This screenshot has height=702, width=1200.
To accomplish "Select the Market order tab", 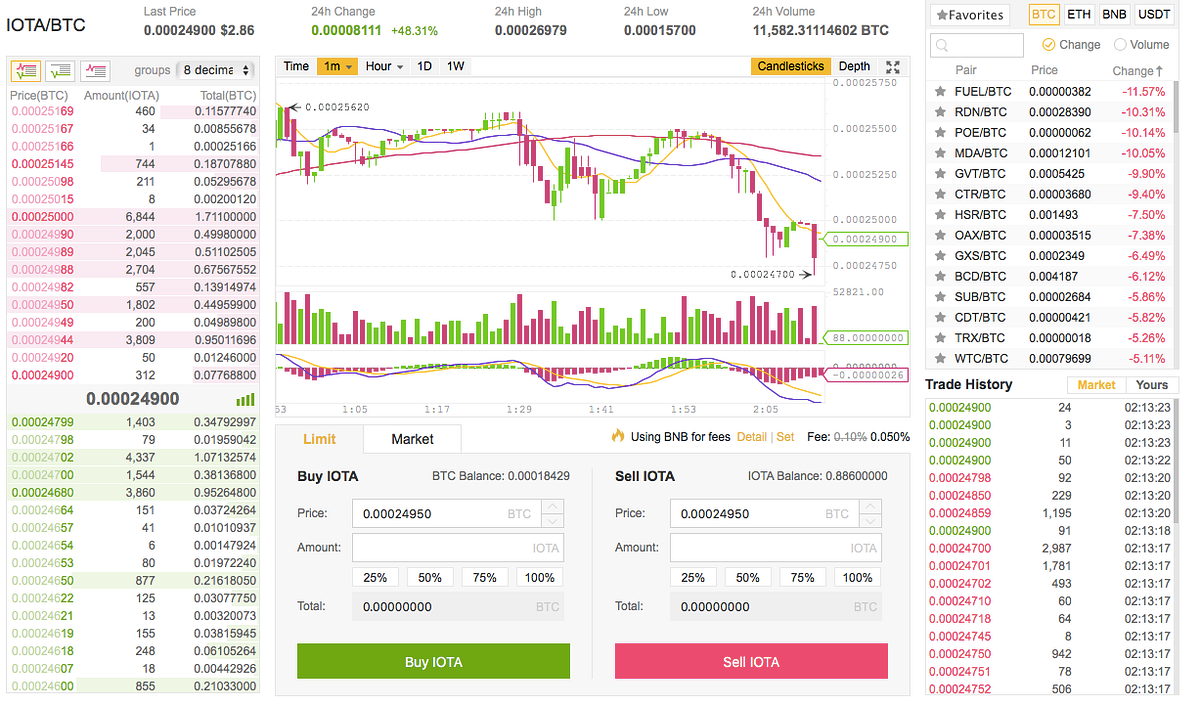I will click(x=412, y=439).
